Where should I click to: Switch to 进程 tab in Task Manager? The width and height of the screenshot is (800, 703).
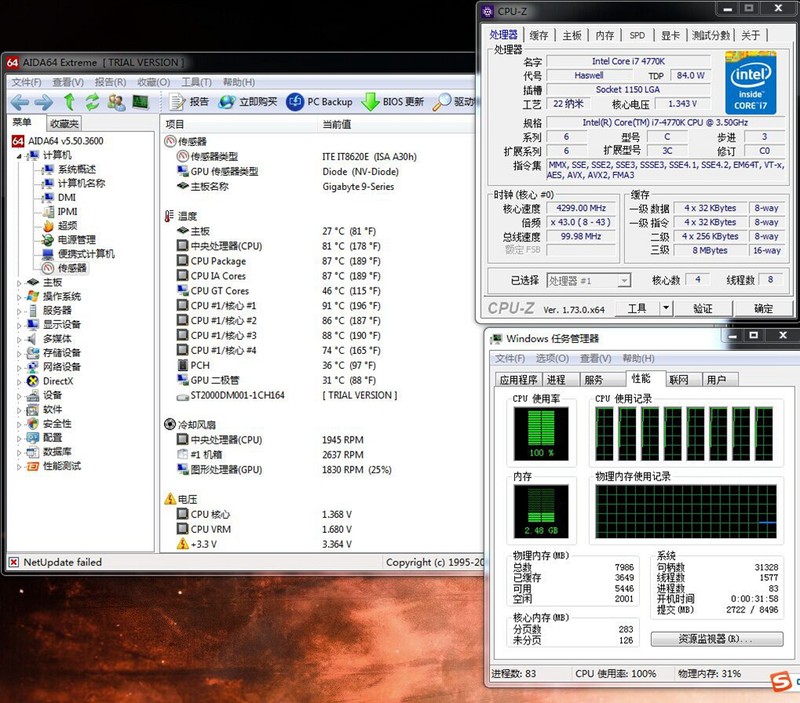[556, 380]
